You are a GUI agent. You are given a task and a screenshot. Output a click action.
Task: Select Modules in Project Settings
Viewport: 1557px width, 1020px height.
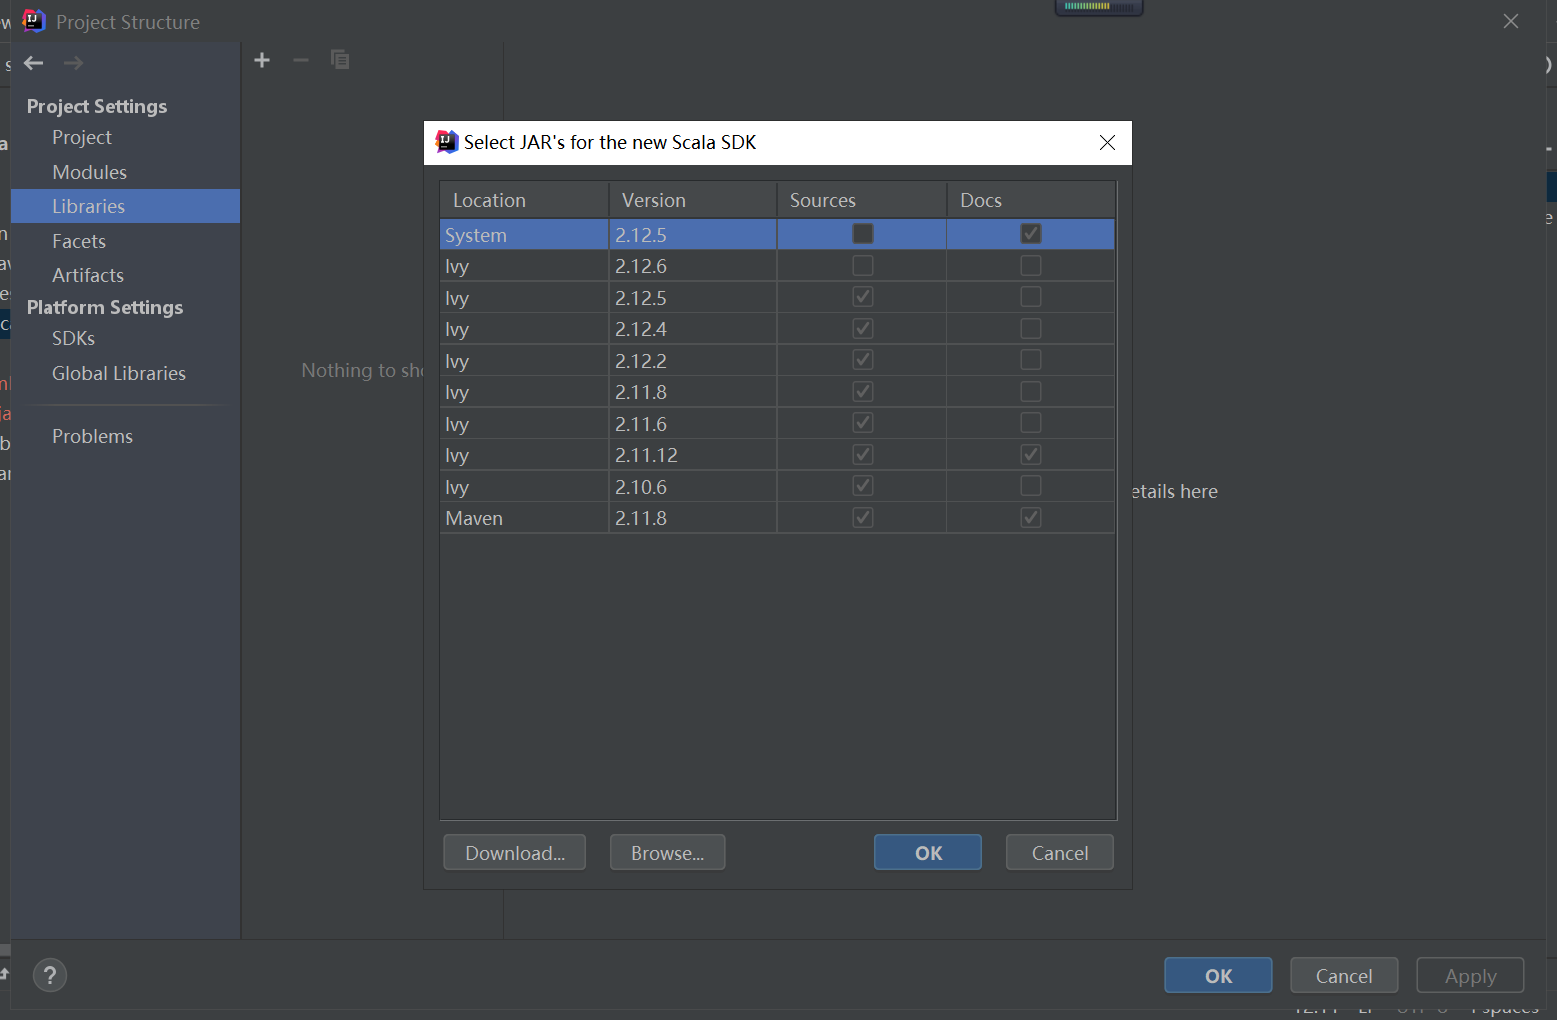[89, 172]
